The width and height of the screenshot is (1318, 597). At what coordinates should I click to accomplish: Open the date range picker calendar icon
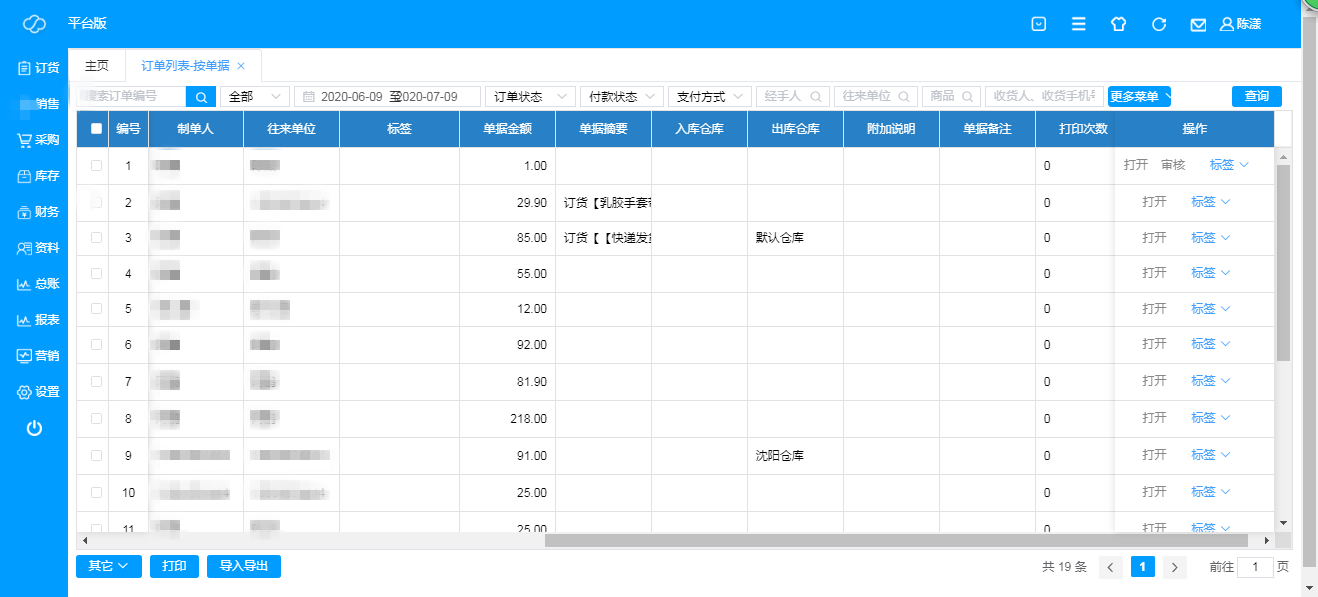[x=309, y=97]
